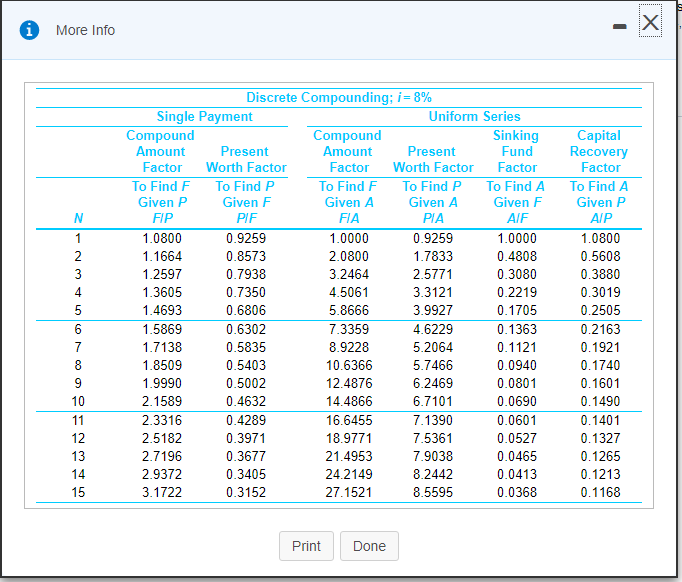Image resolution: width=682 pixels, height=582 pixels.
Task: Click the cell value 0.0527
Action: point(517,438)
